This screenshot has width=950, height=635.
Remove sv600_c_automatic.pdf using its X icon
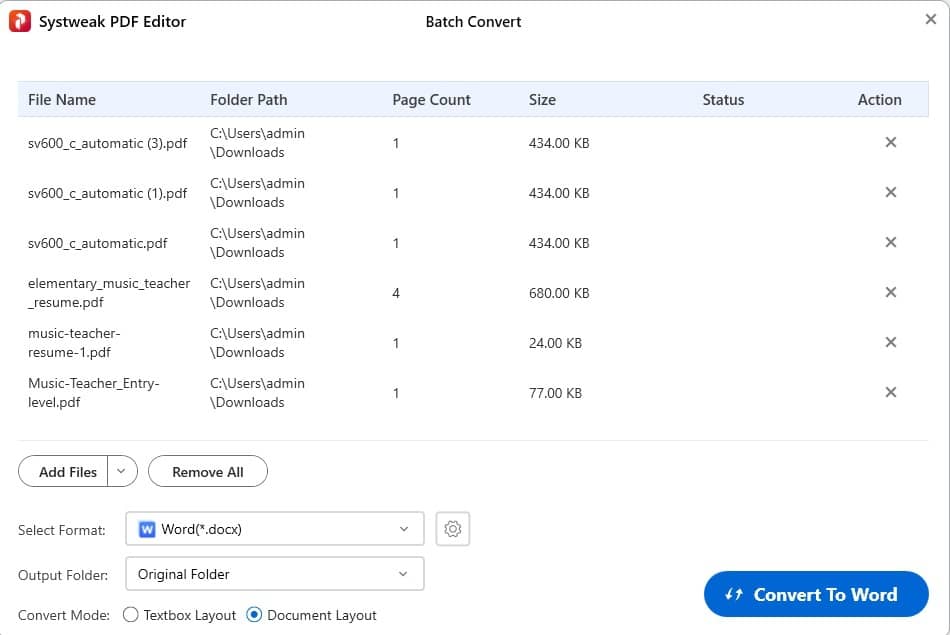(x=890, y=243)
